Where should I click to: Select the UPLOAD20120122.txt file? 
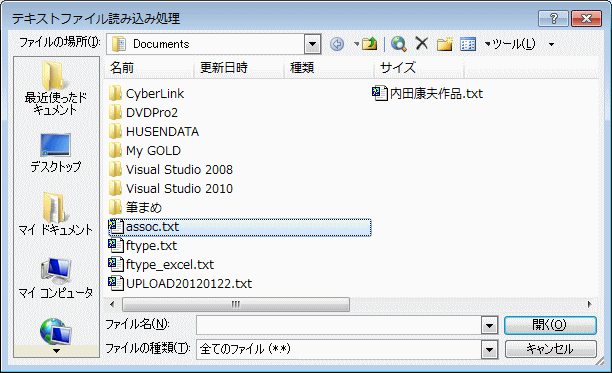click(180, 284)
